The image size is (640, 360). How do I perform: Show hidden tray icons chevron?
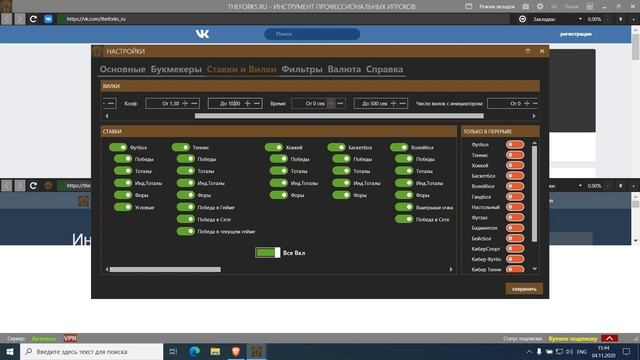coord(529,351)
